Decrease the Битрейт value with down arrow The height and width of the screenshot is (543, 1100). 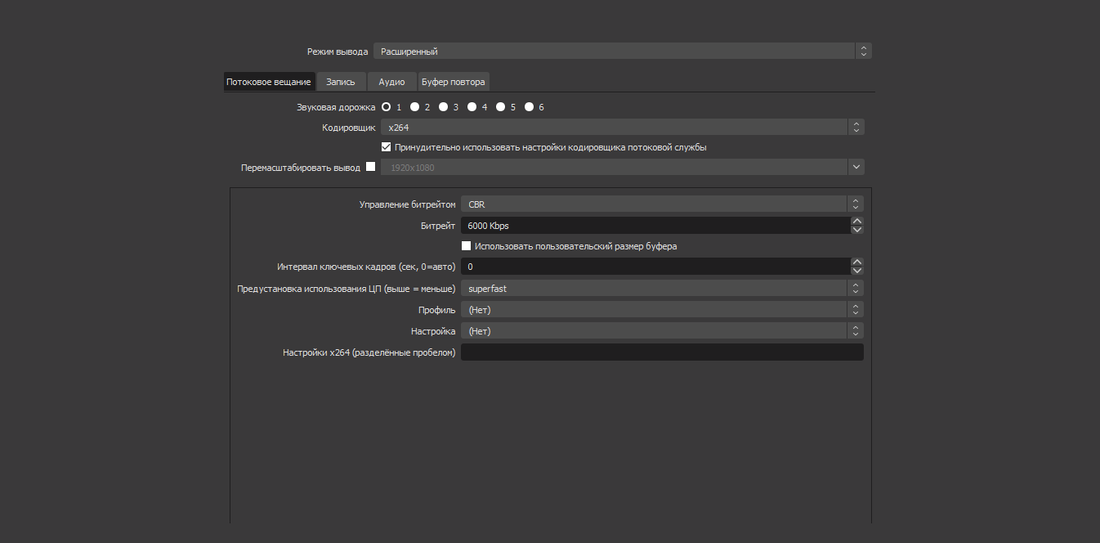[x=857, y=229]
